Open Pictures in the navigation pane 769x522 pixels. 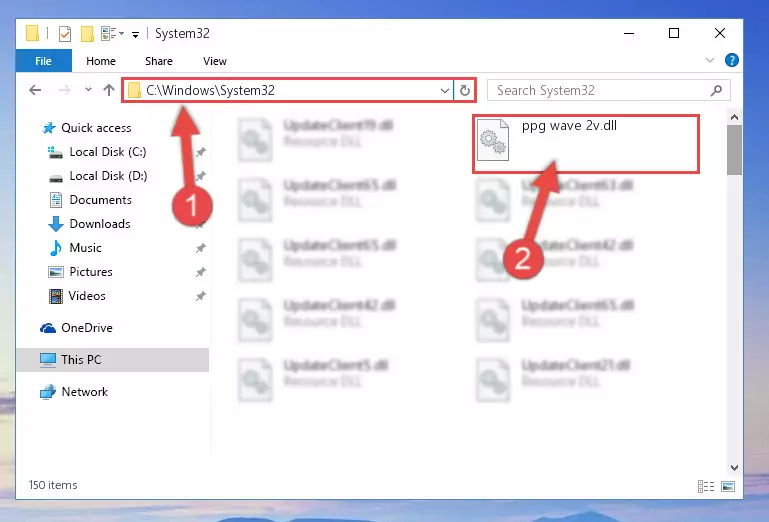pyautogui.click(x=91, y=272)
